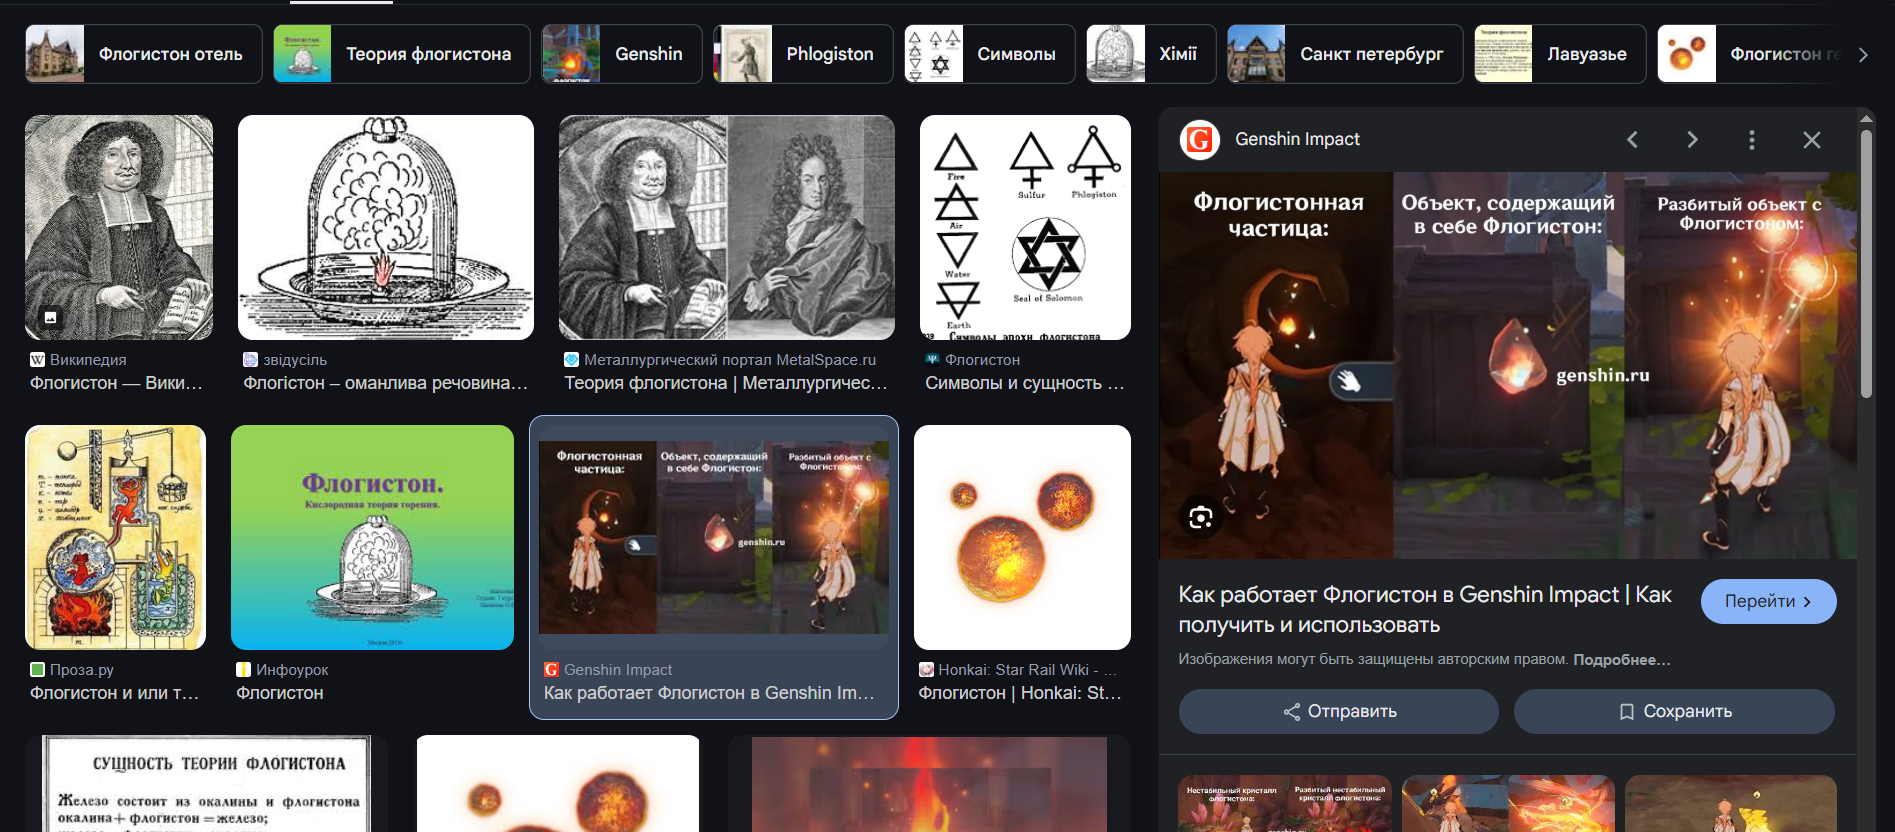The image size is (1895, 832).
Task: Select the Лавуазье filter chip
Action: pyautogui.click(x=1560, y=54)
